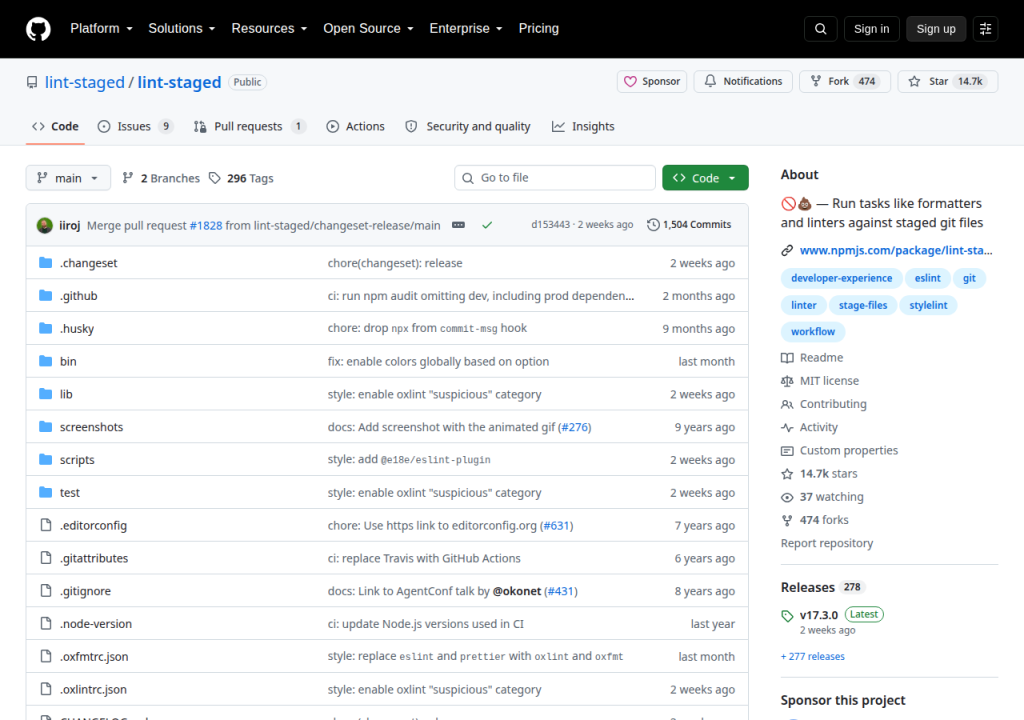Screen dimensions: 1024x720
Task: Click the .gitattributes file icon
Action: coord(46,557)
